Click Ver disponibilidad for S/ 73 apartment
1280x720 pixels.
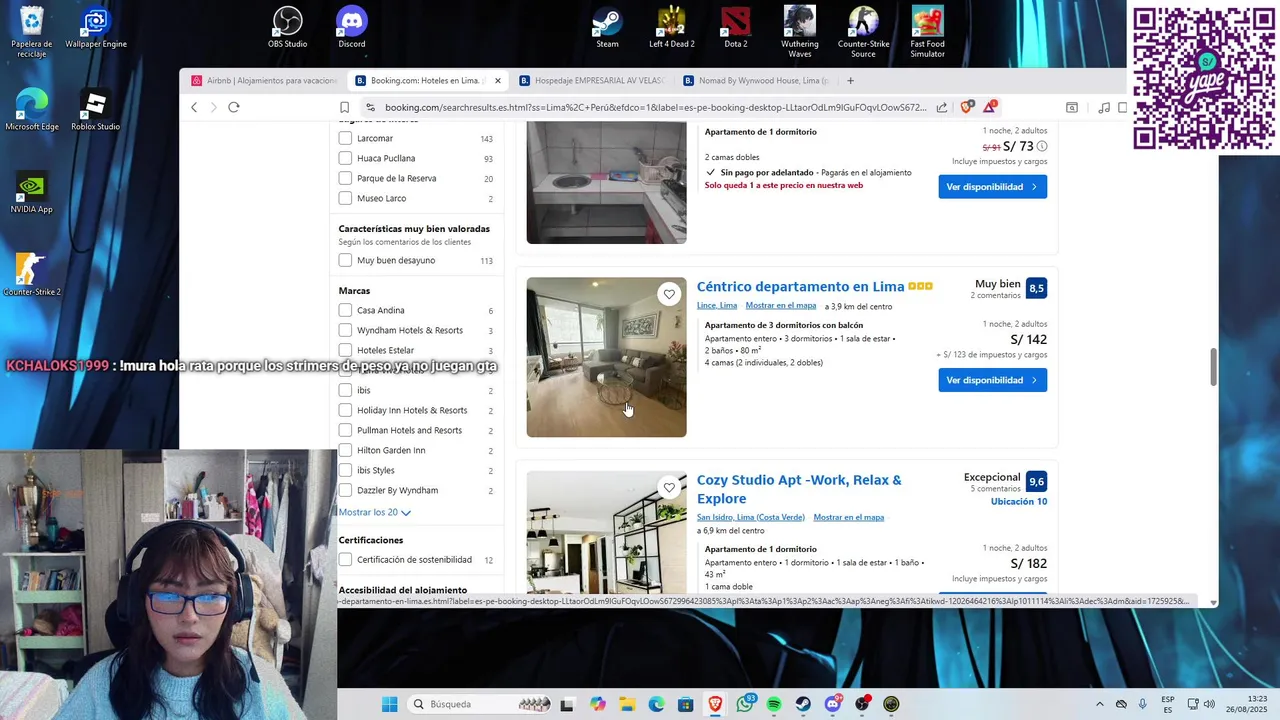point(992,187)
